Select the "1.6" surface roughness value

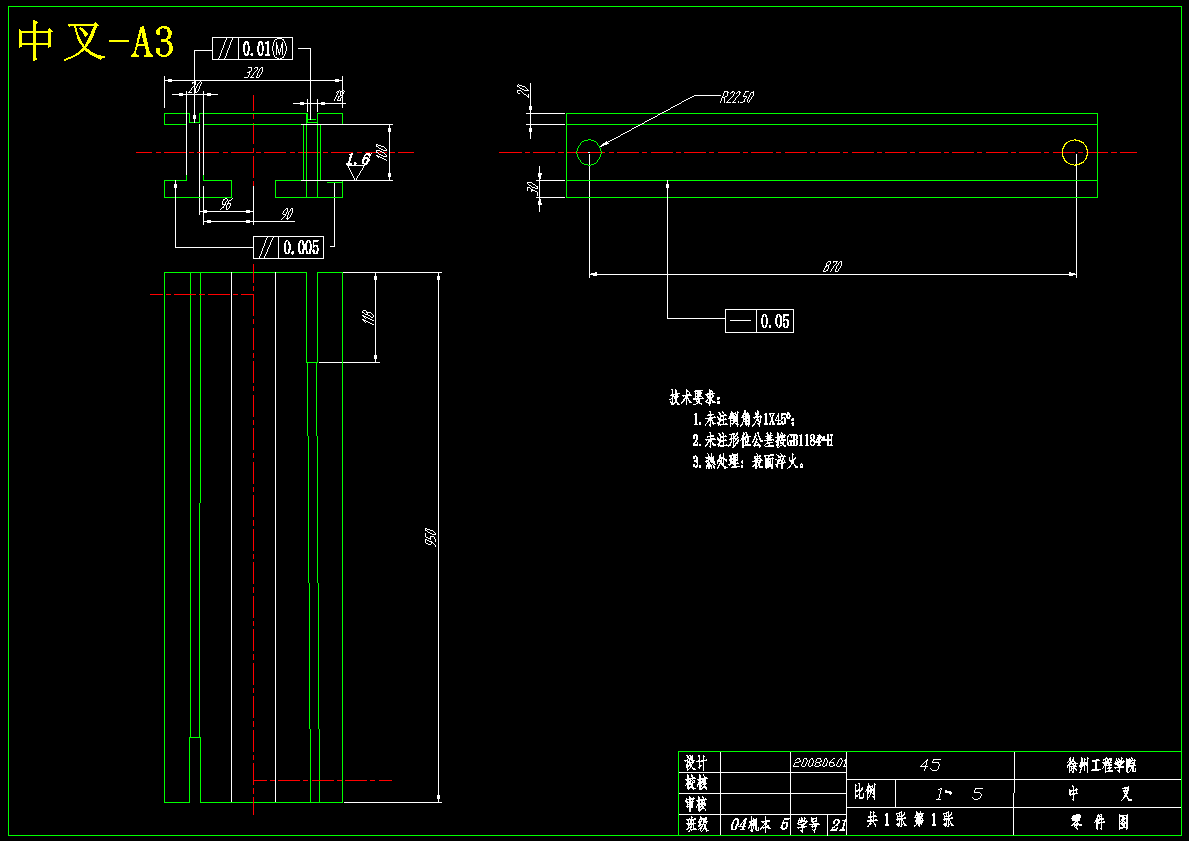pos(358,159)
